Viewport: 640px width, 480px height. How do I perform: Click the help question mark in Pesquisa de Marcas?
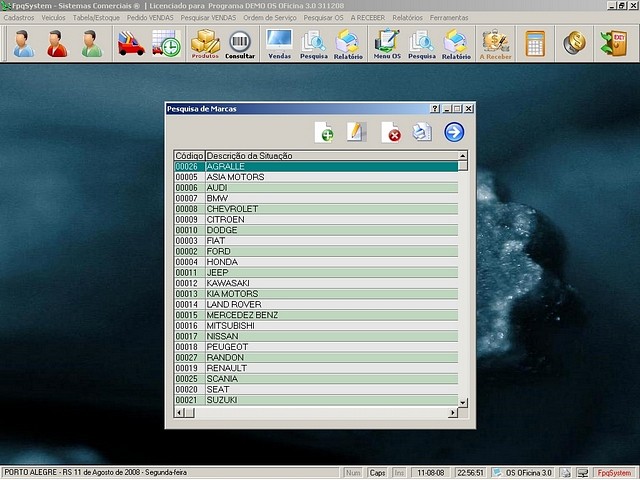click(x=435, y=109)
